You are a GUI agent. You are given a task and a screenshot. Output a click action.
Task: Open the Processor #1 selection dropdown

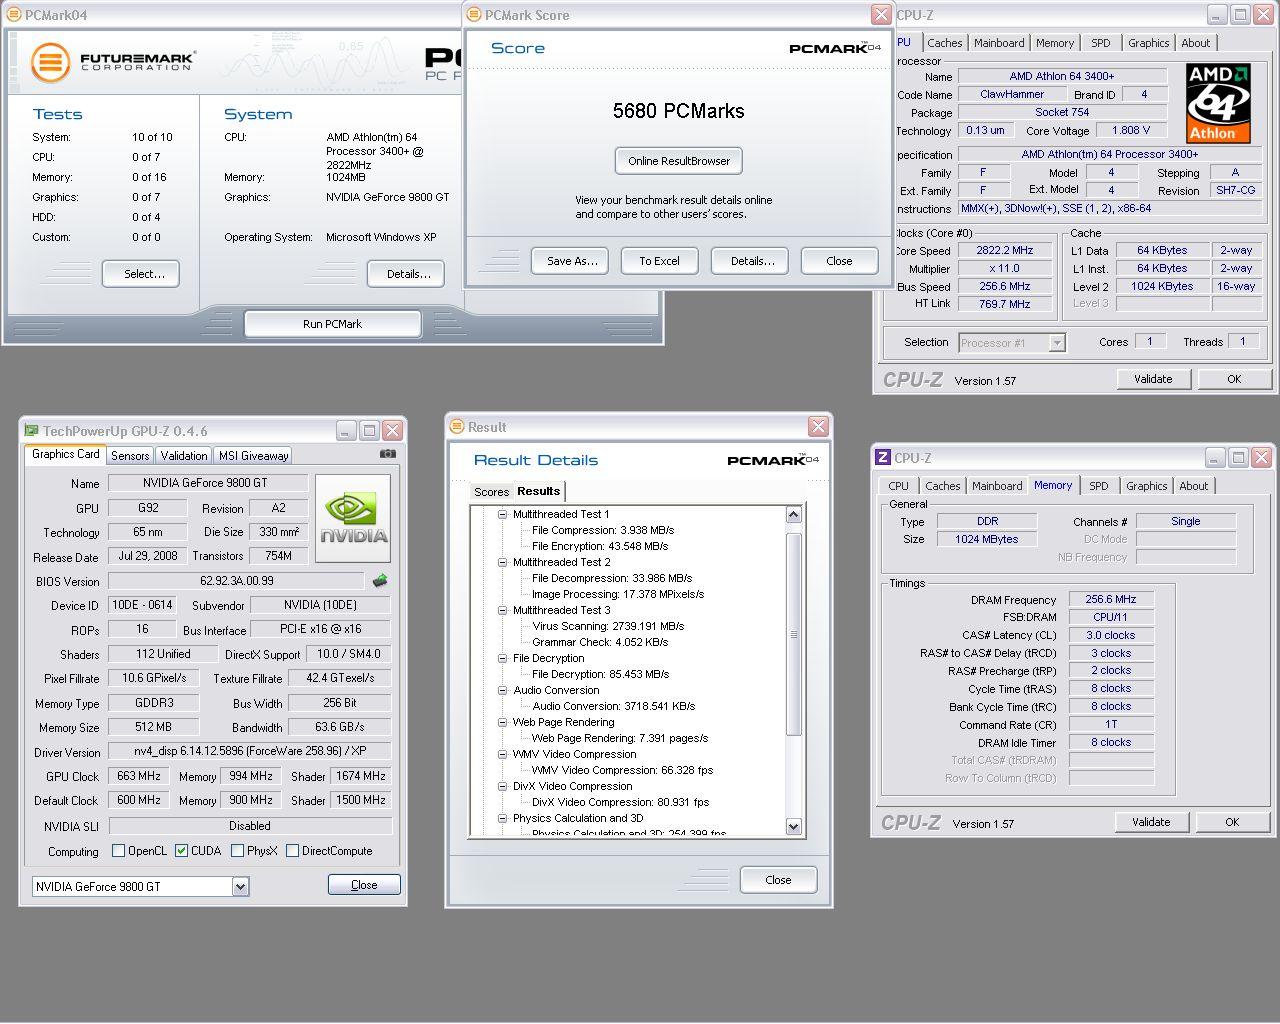click(x=1057, y=343)
